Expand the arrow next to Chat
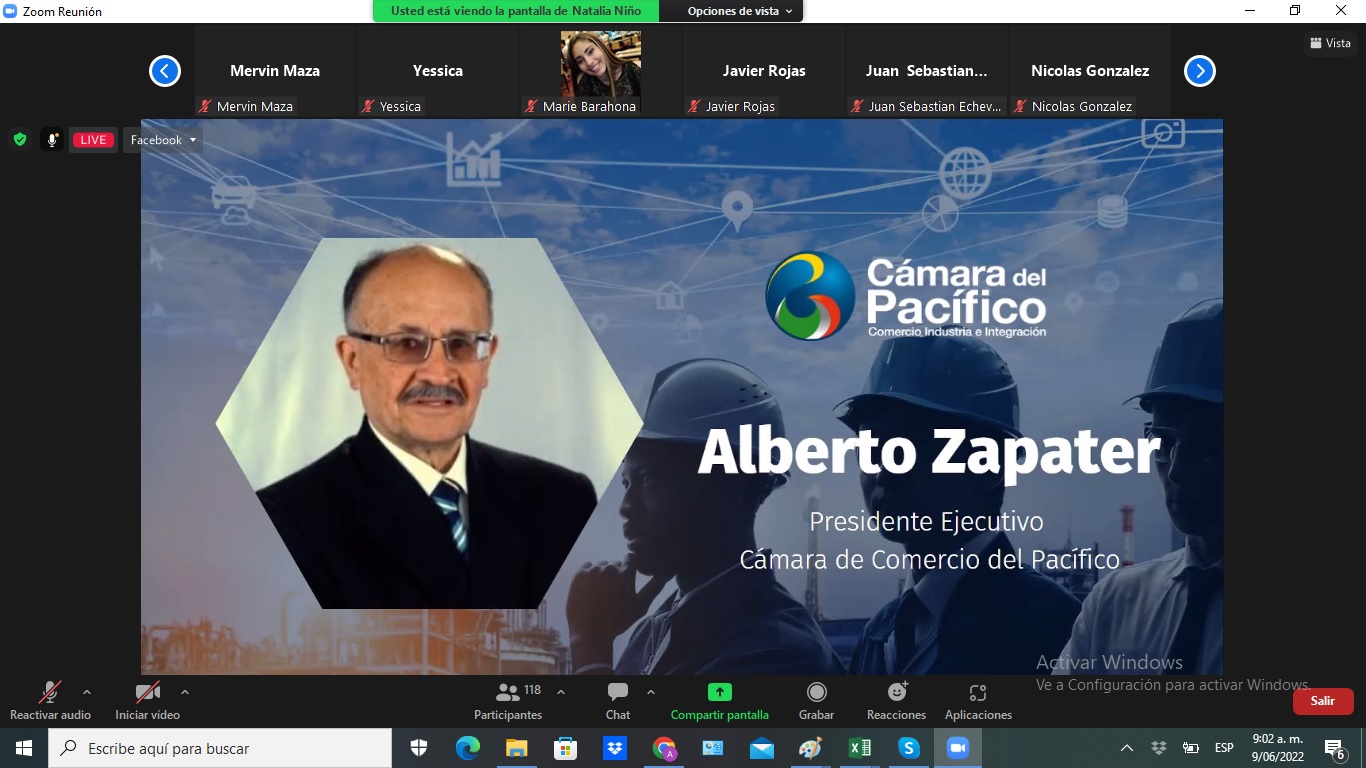Viewport: 1366px width, 768px height. [x=651, y=691]
